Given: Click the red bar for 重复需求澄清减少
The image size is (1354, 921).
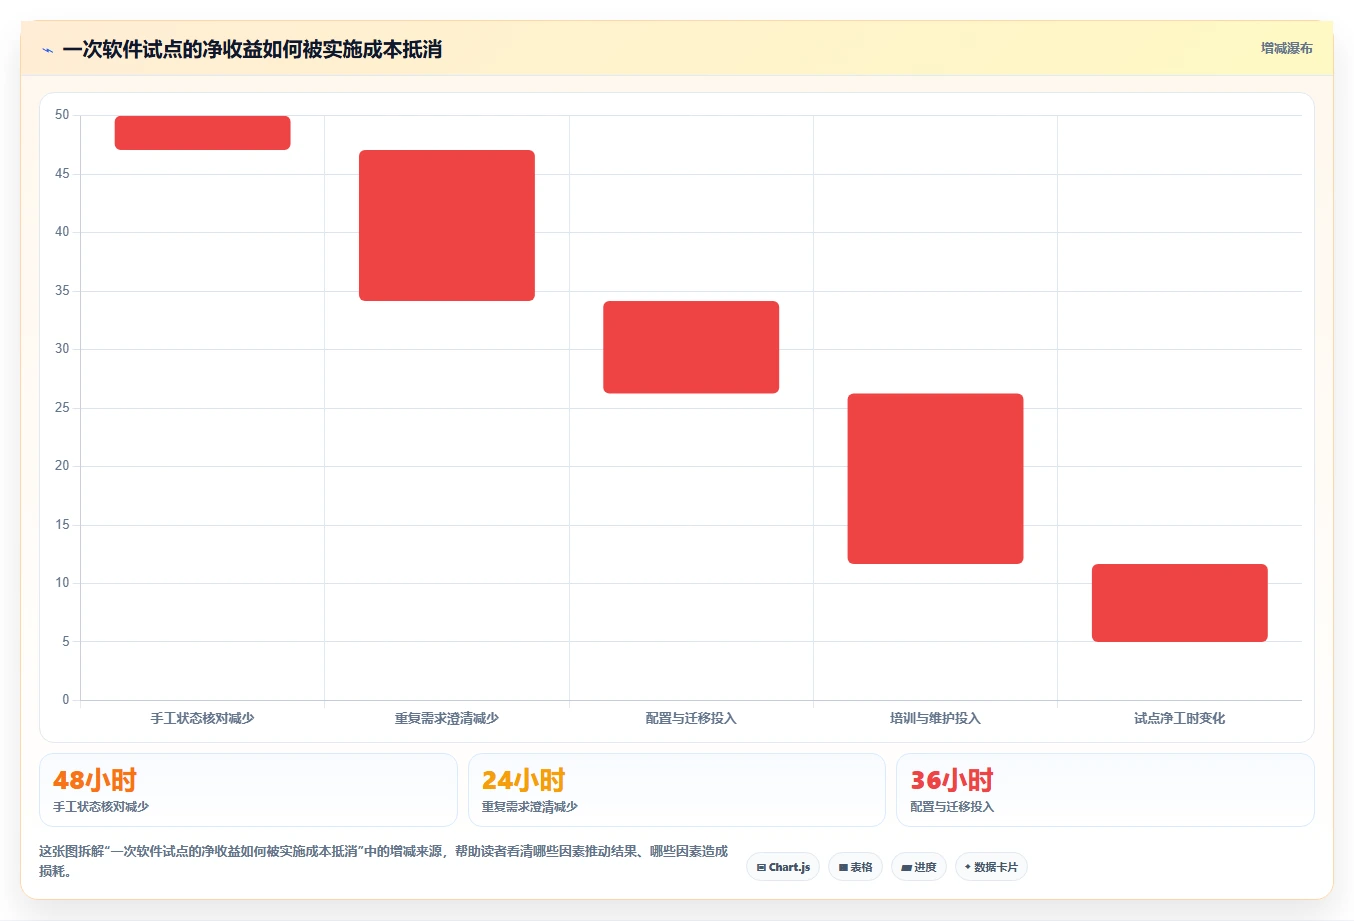Looking at the screenshot, I should pos(447,225).
